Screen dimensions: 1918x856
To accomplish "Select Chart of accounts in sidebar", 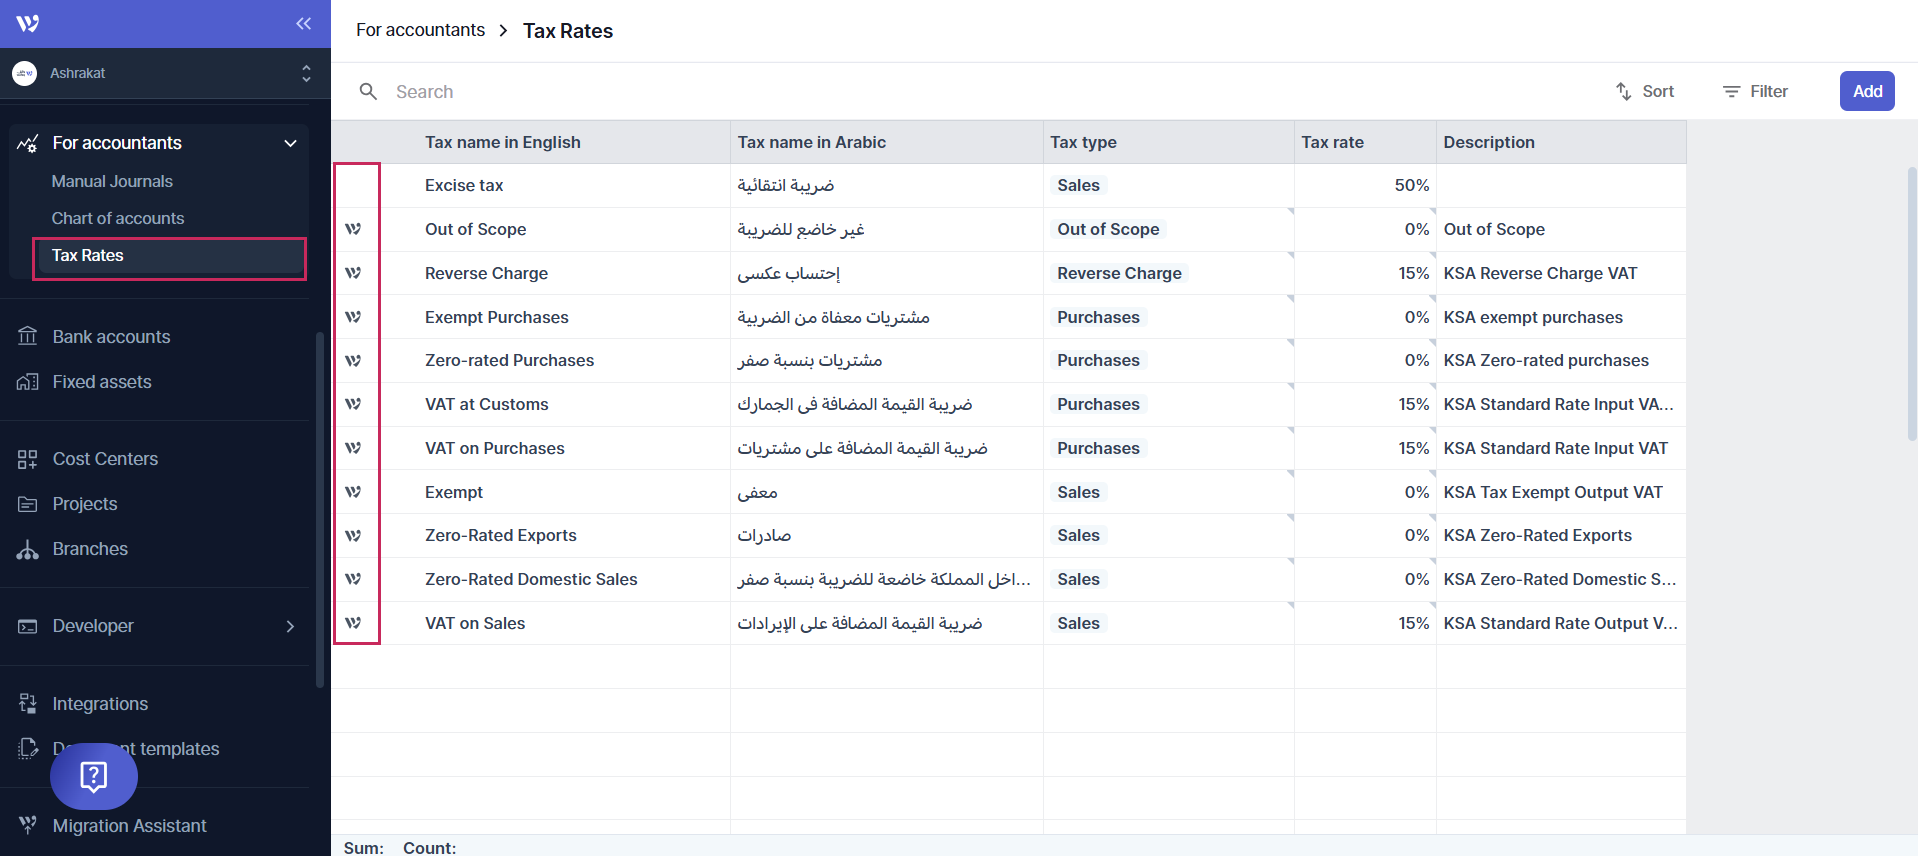I will click(x=118, y=218).
